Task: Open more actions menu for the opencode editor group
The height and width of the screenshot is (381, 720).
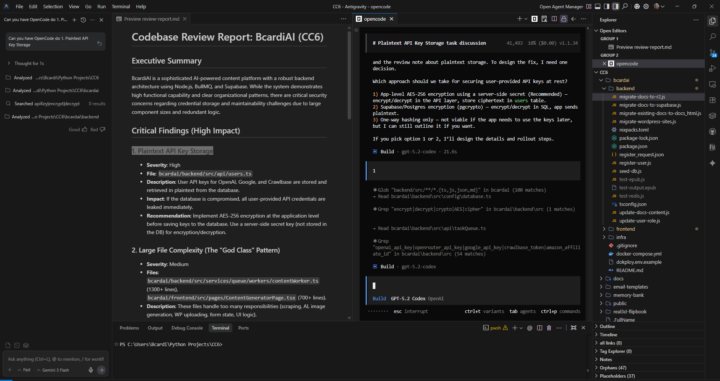Action: point(584,19)
